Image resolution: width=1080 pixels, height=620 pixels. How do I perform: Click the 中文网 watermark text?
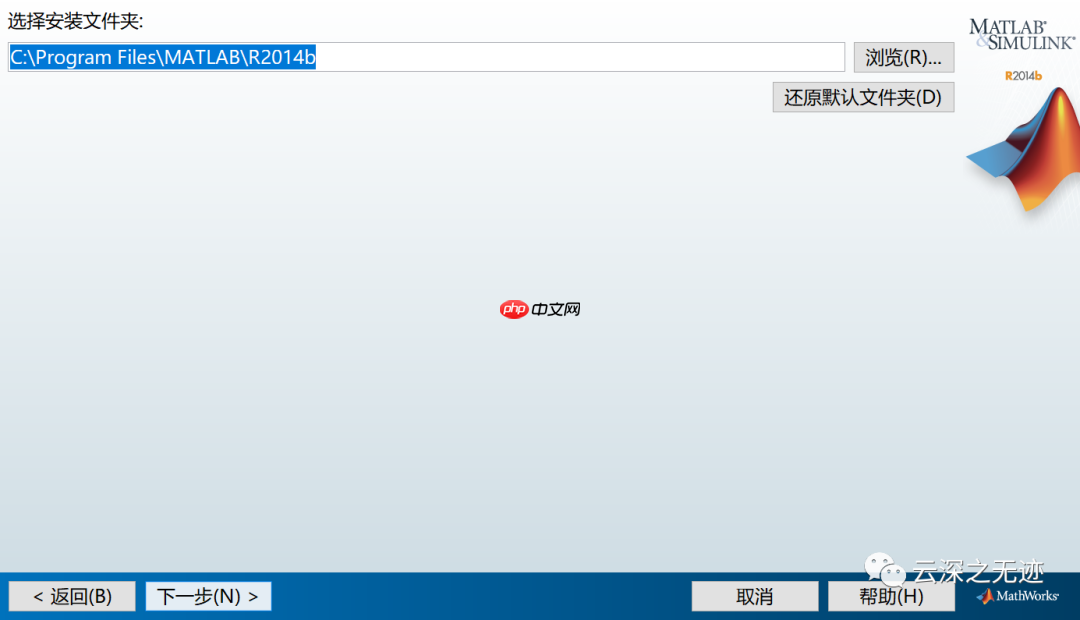pyautogui.click(x=556, y=309)
